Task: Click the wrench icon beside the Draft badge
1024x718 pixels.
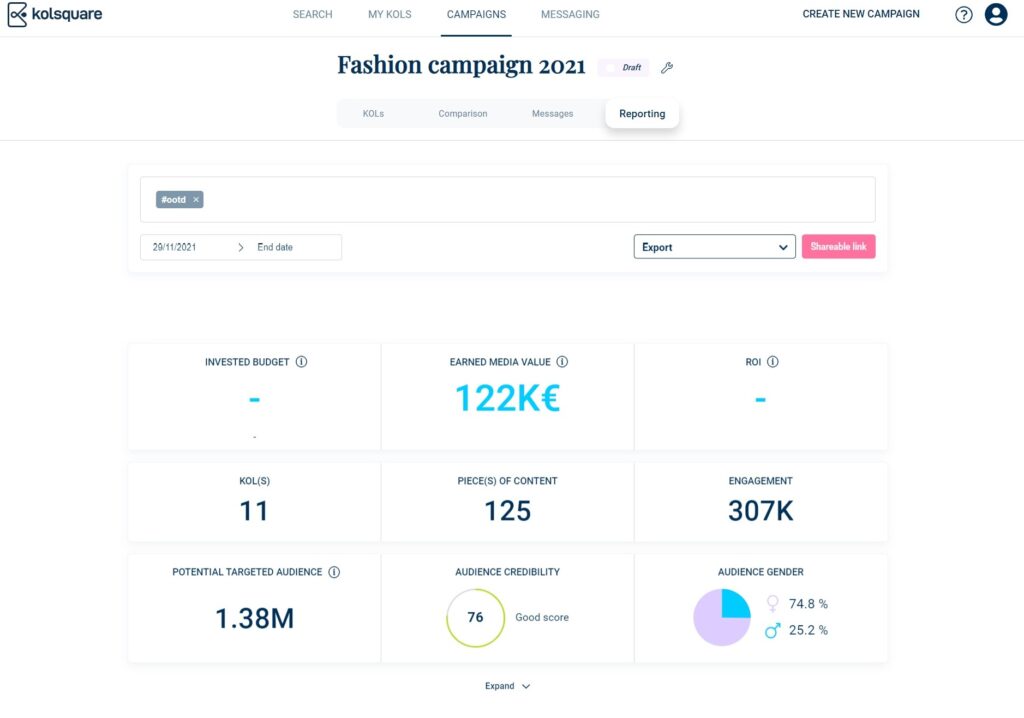Action: 667,67
